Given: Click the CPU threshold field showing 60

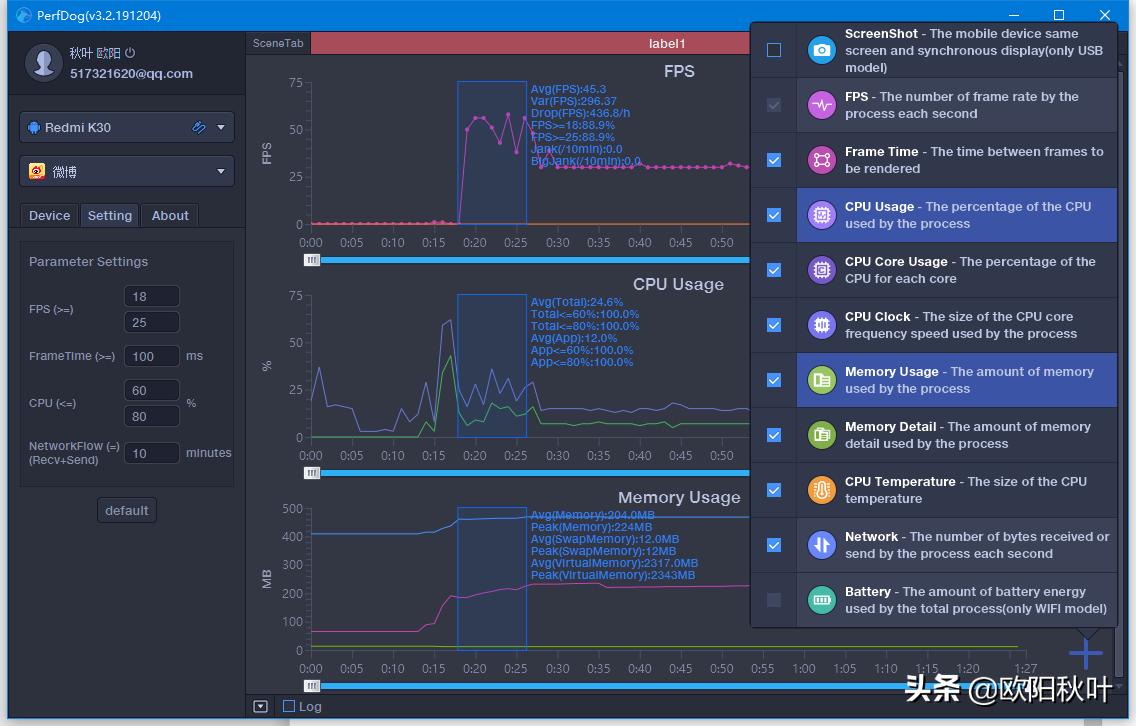Looking at the screenshot, I should (x=152, y=391).
